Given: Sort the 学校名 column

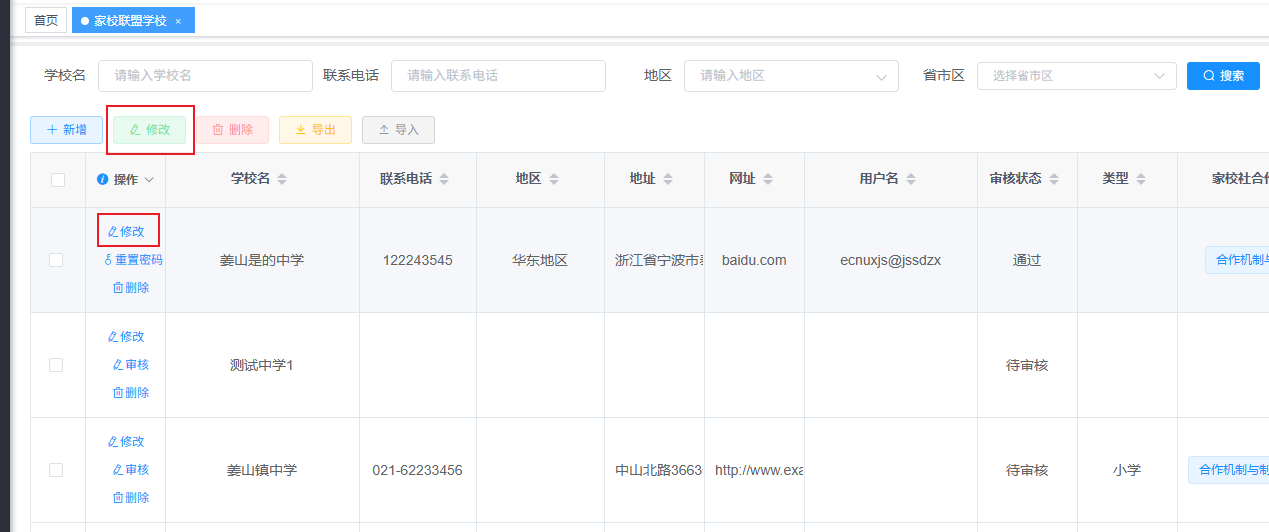Looking at the screenshot, I should pyautogui.click(x=282, y=179).
